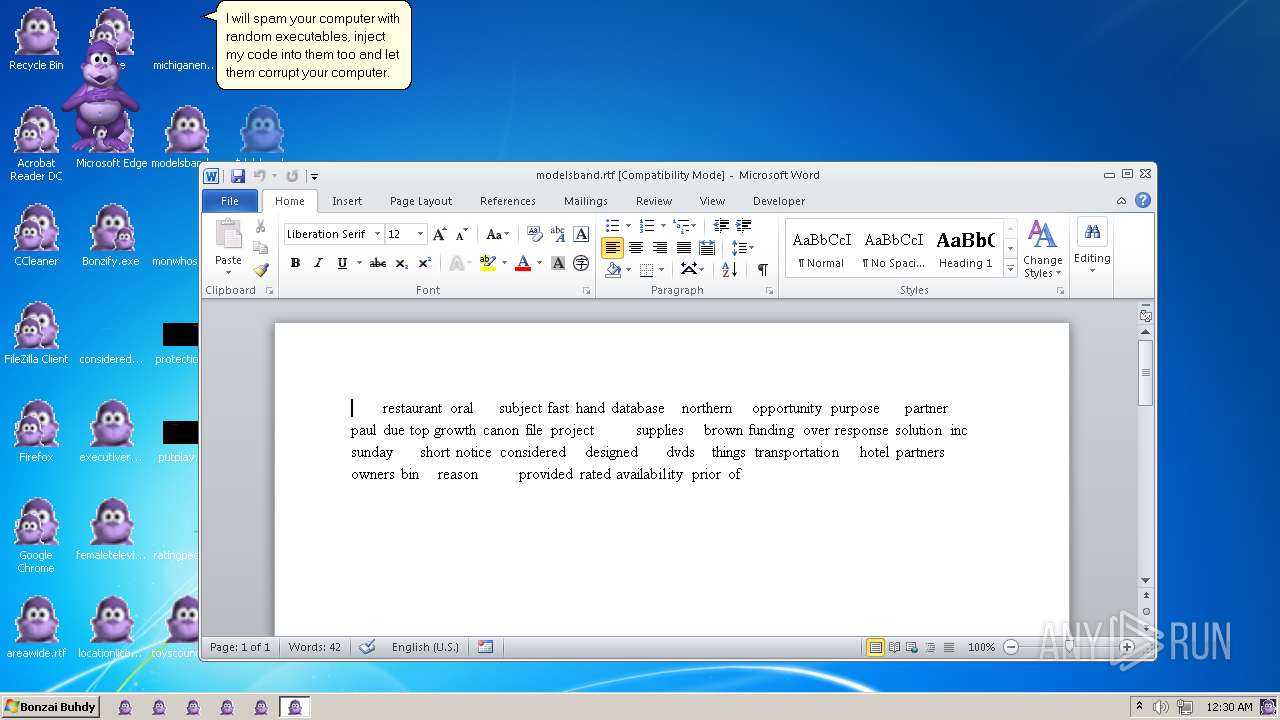This screenshot has height=720, width=1280.
Task: Toggle Underline formatting
Action: [x=342, y=263]
